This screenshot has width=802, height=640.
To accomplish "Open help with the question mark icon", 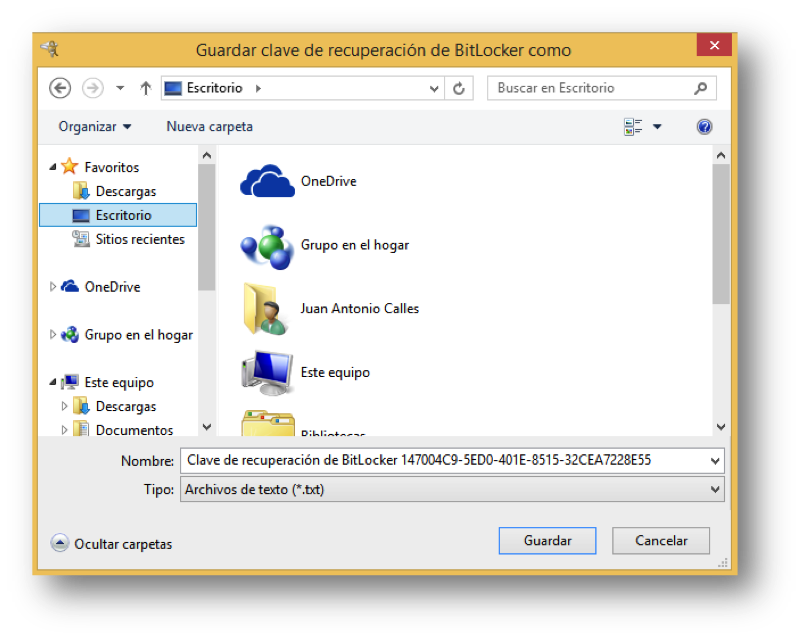I will pyautogui.click(x=704, y=126).
